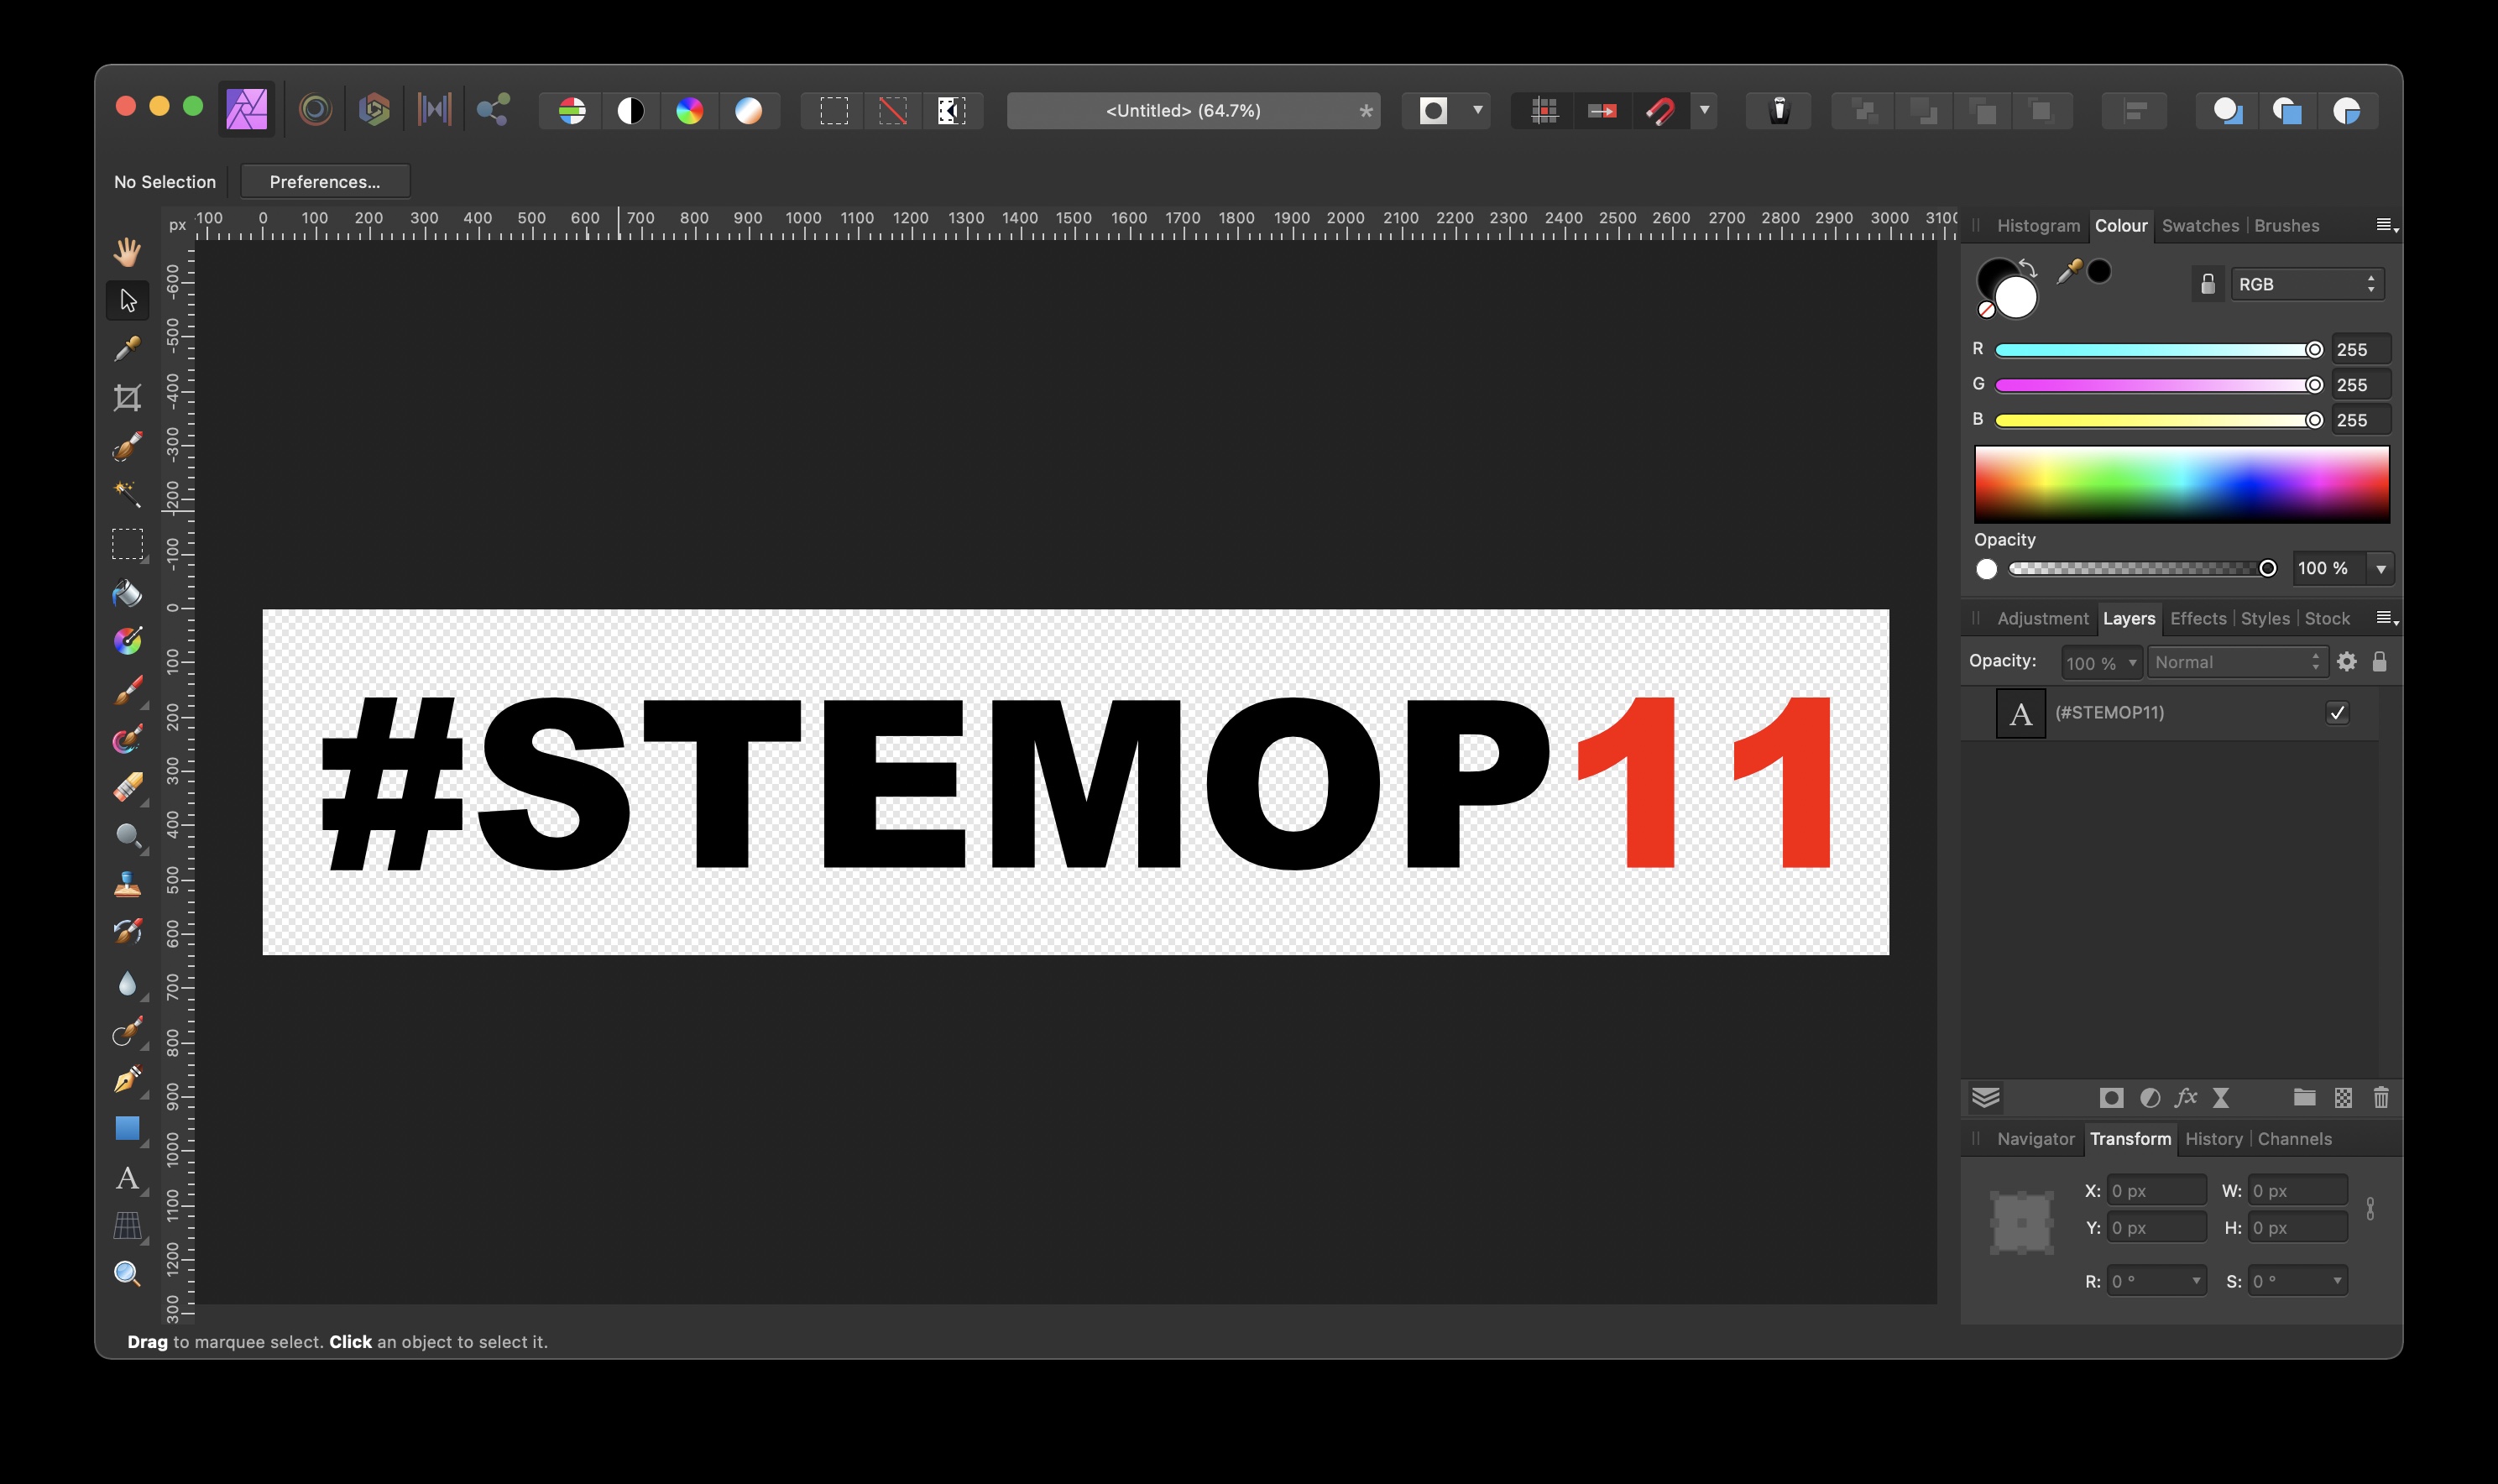Select the Crop tool
2498x1484 pixels.
pyautogui.click(x=127, y=397)
